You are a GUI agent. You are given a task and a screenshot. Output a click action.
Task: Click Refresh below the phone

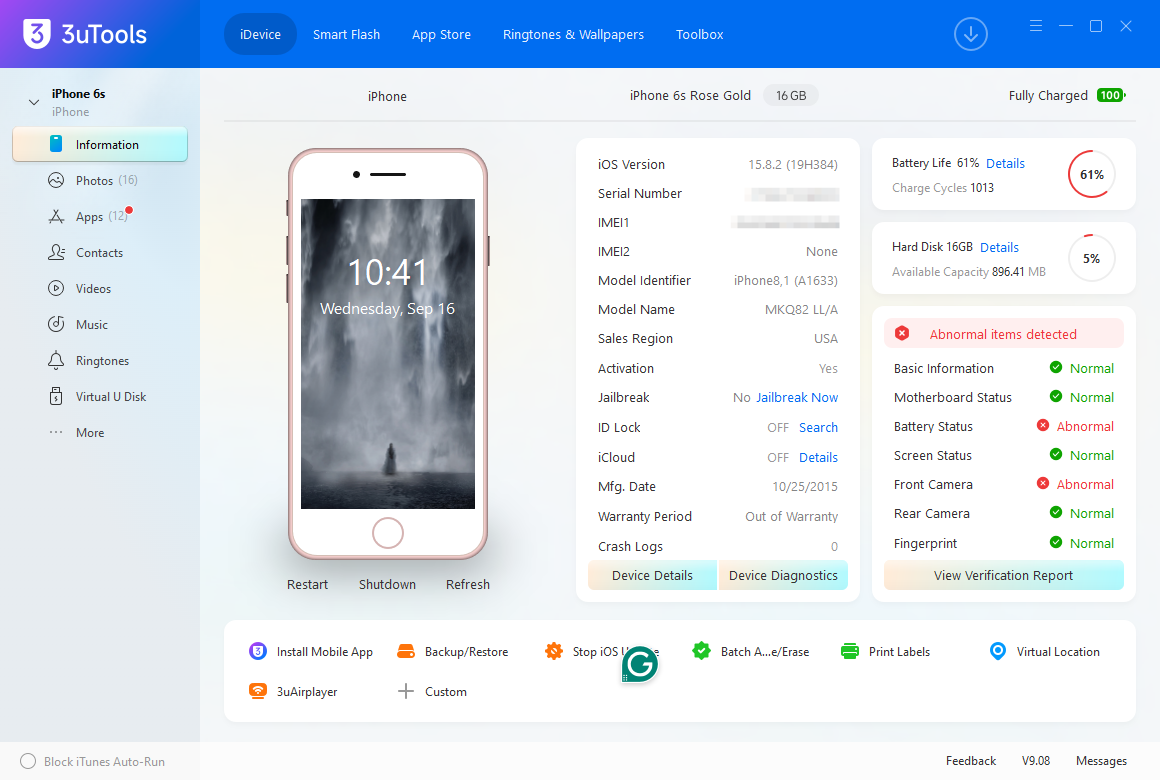[468, 584]
